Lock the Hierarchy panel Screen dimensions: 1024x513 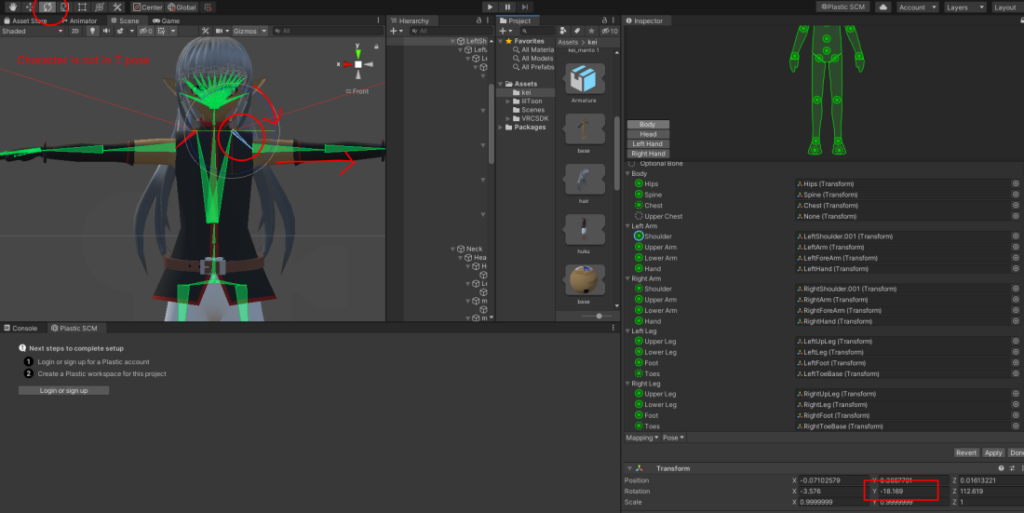479,21
